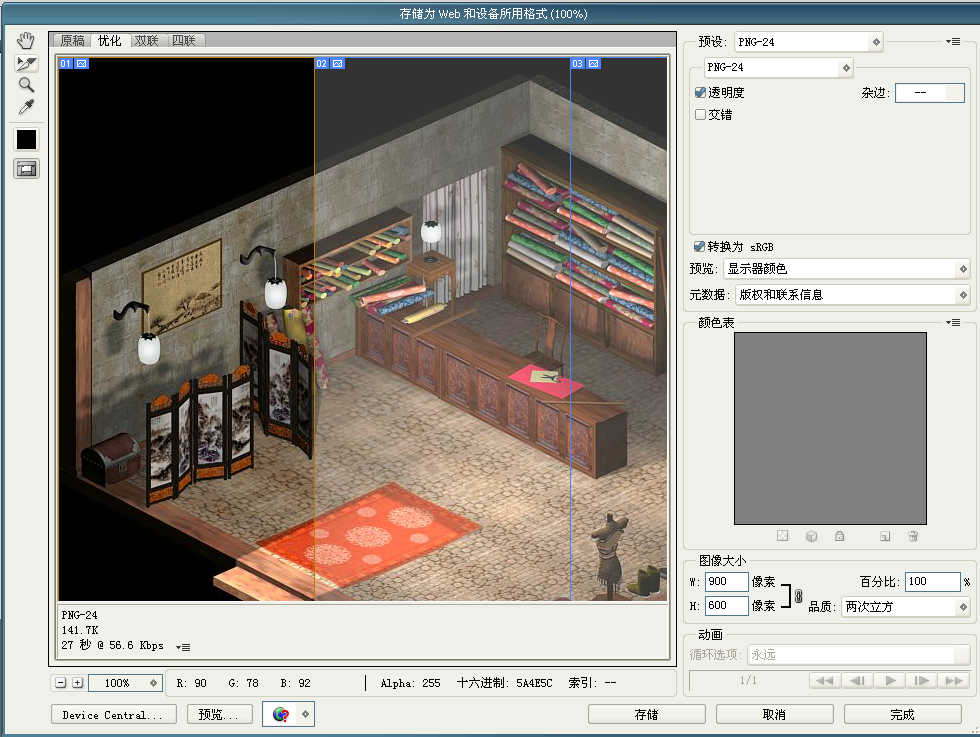Click the web-safe cube icon under color table
This screenshot has height=737, width=980.
click(811, 536)
